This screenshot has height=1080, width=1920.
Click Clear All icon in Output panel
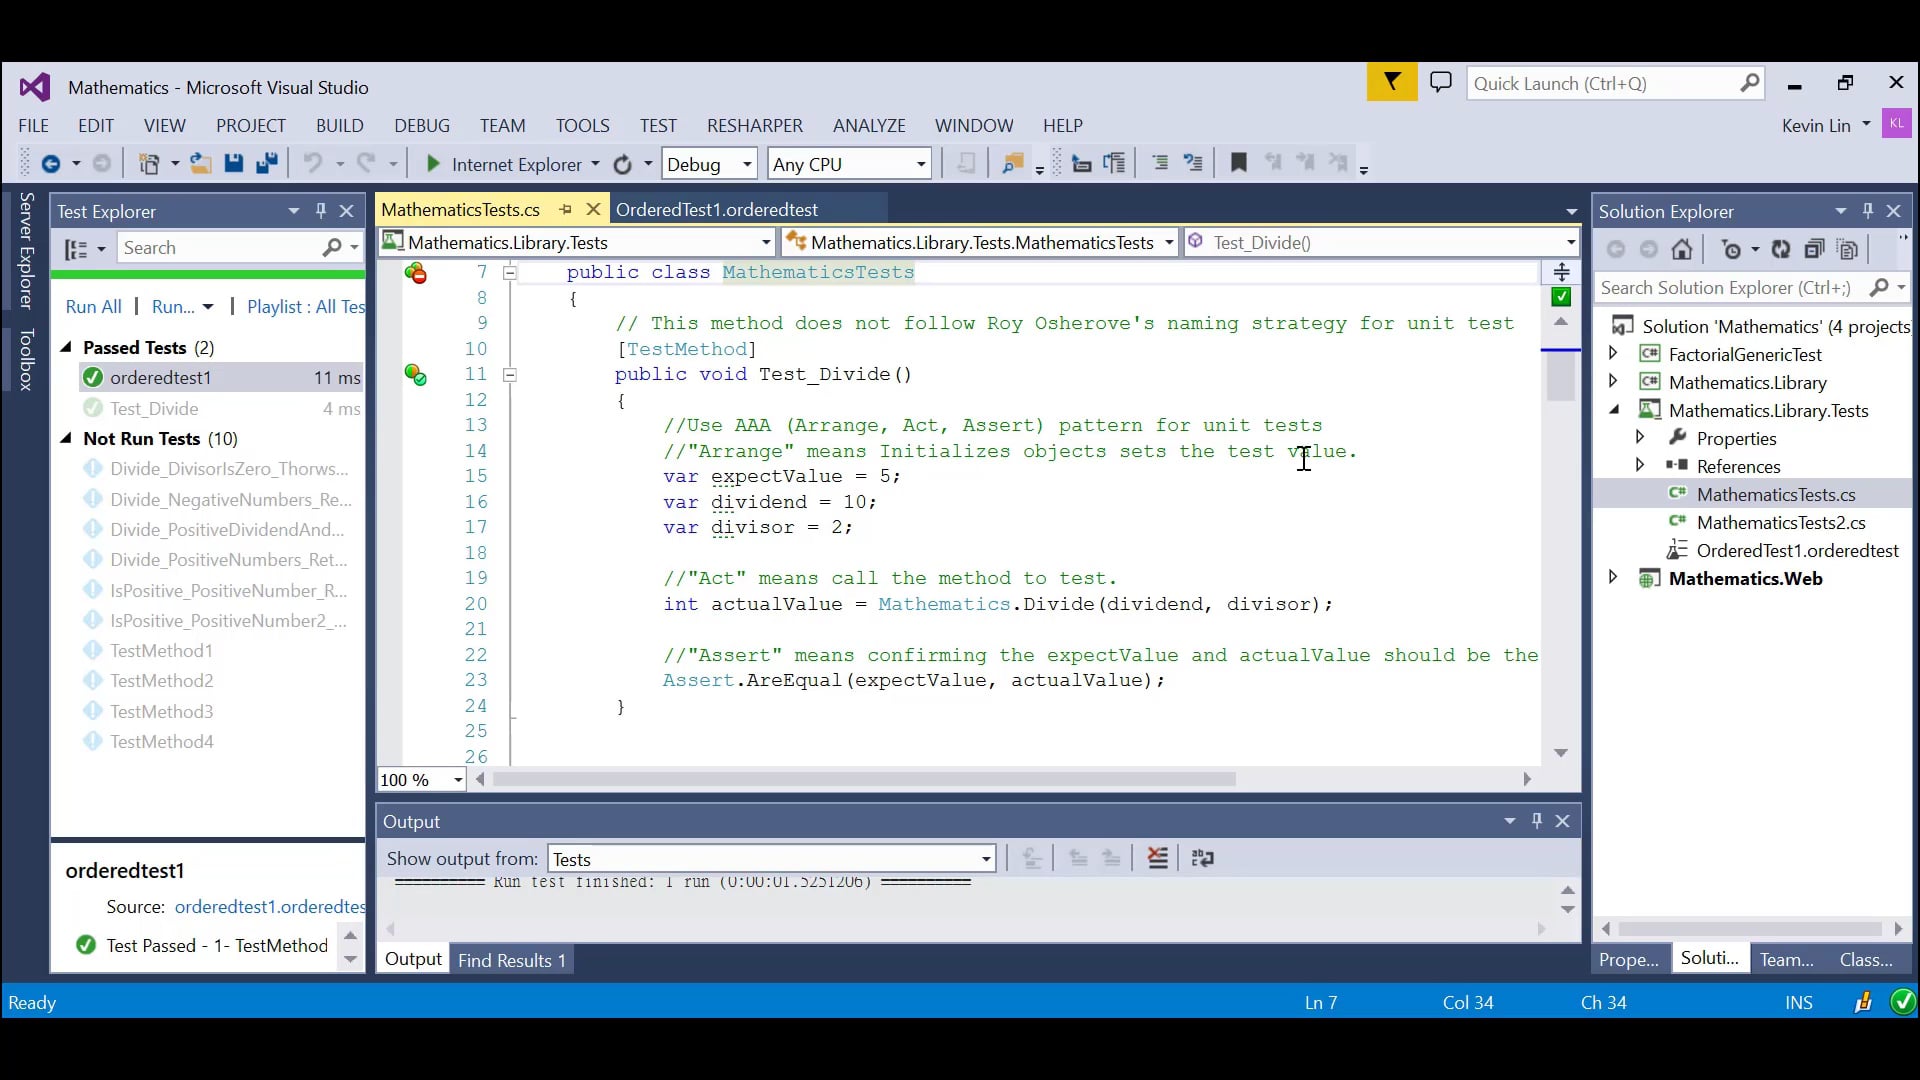point(1157,858)
